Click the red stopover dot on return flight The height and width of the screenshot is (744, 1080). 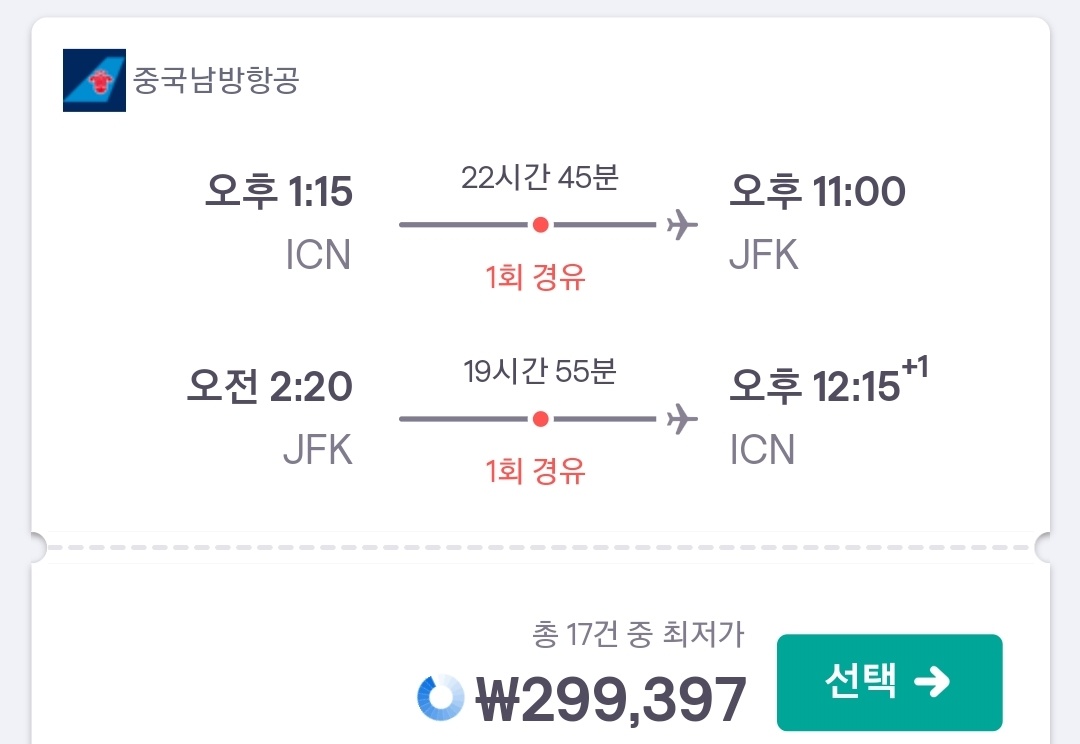(540, 419)
